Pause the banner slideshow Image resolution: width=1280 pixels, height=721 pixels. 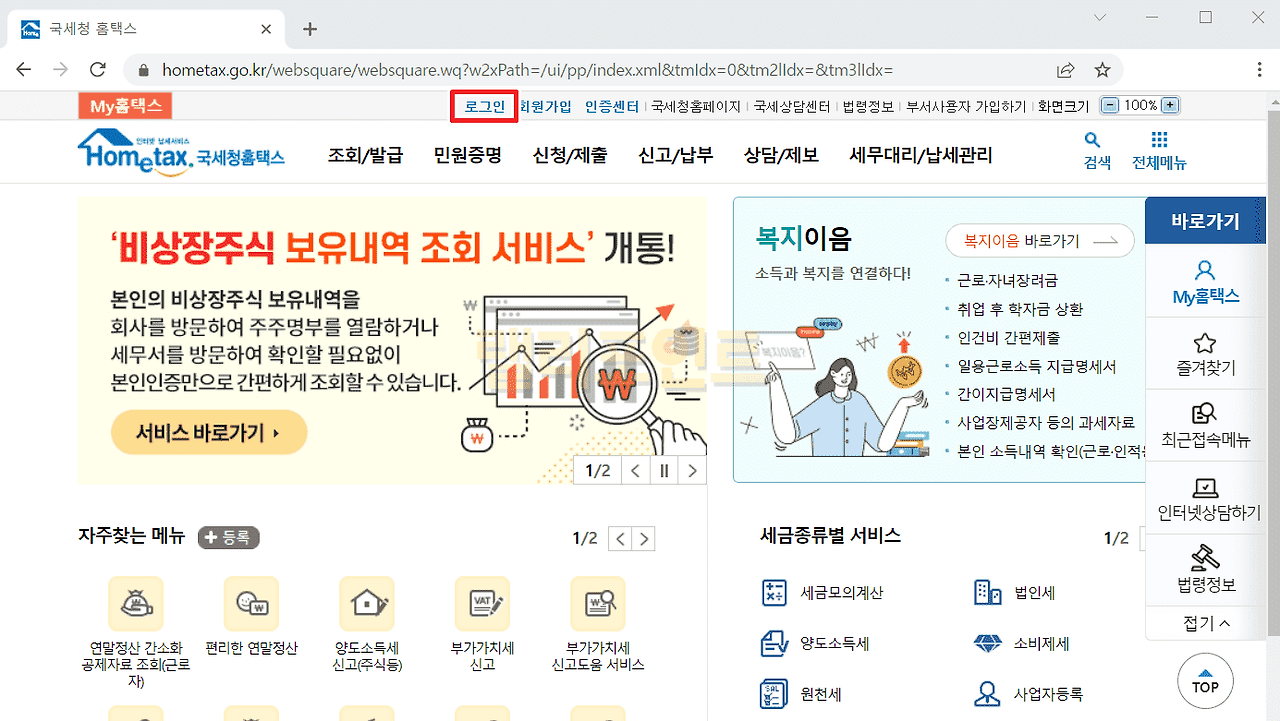pyautogui.click(x=664, y=471)
